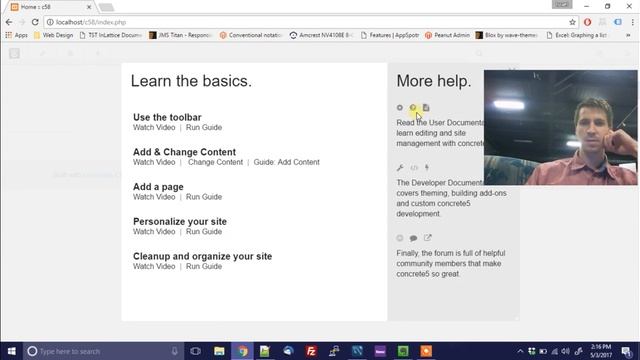This screenshot has height=360, width=640.
Task: Click the highlighted circle icon under More help
Action: coord(413,108)
